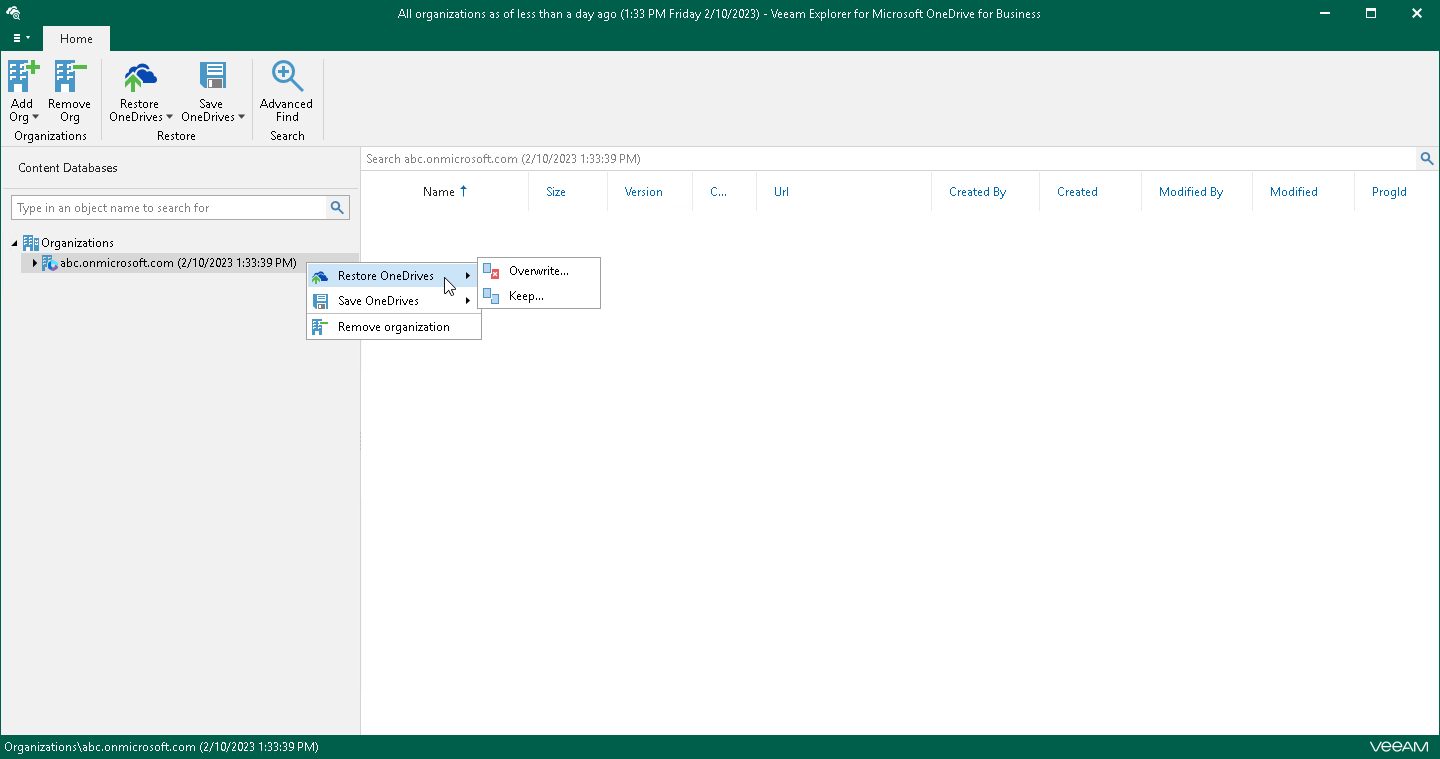Open Advanced Find magnifier icon
The width and height of the screenshot is (1440, 759).
[287, 77]
